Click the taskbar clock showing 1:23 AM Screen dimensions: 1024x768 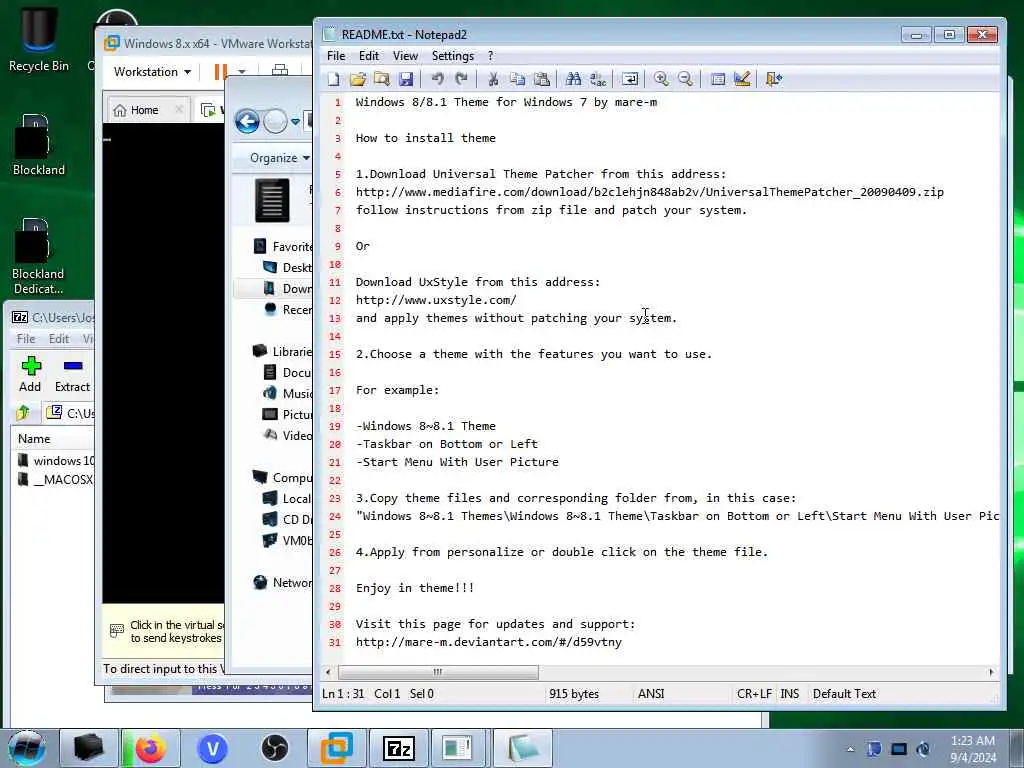tap(973, 749)
